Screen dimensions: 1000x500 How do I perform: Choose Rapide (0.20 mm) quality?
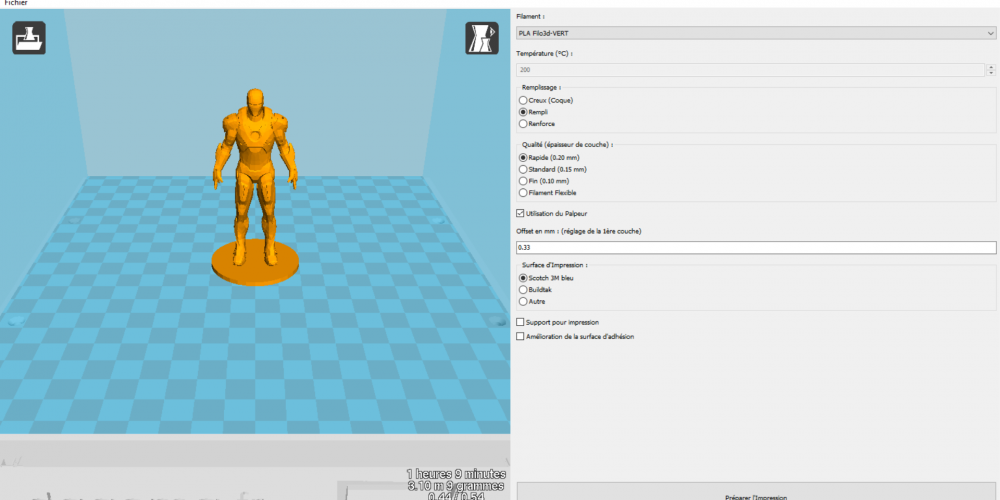click(549, 158)
